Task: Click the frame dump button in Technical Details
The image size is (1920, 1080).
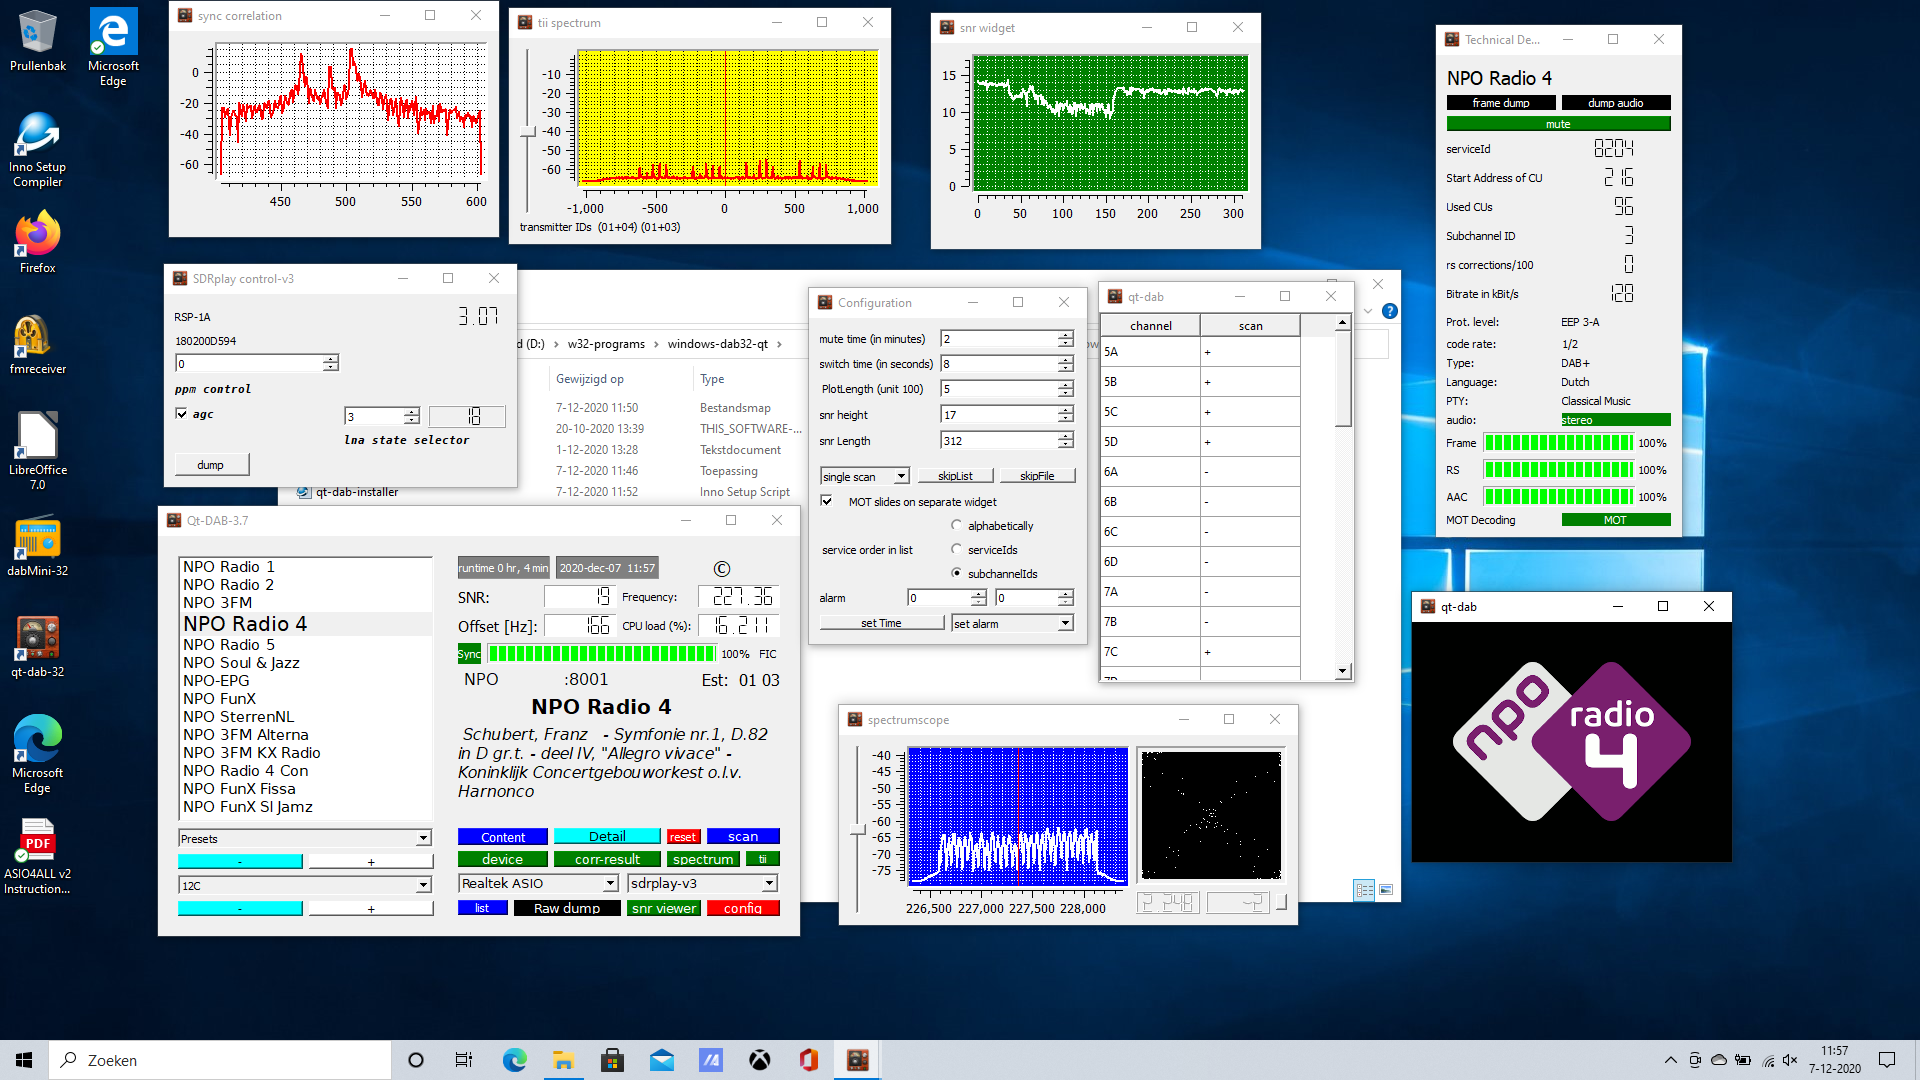Action: 1500,102
